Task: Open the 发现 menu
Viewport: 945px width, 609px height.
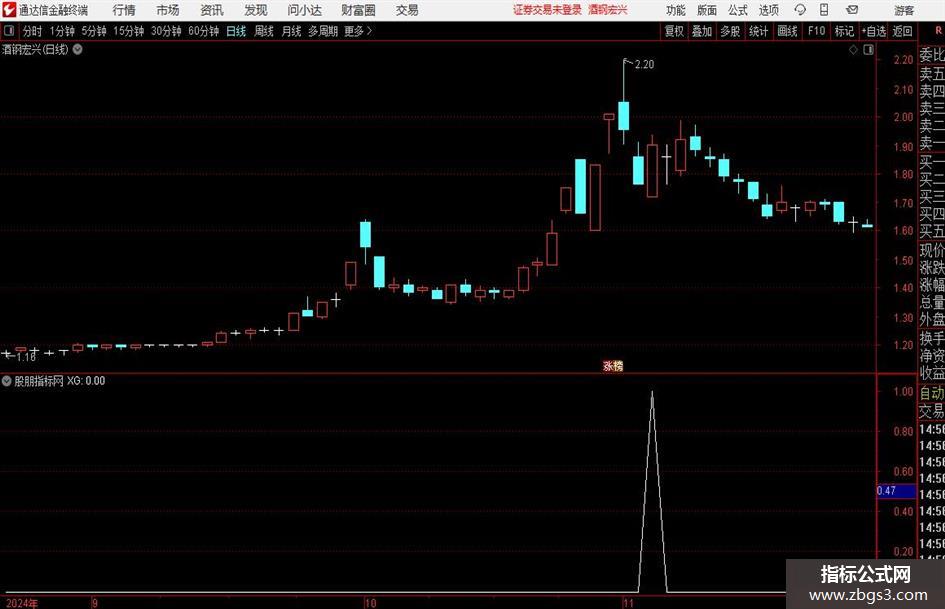Action: 256,10
